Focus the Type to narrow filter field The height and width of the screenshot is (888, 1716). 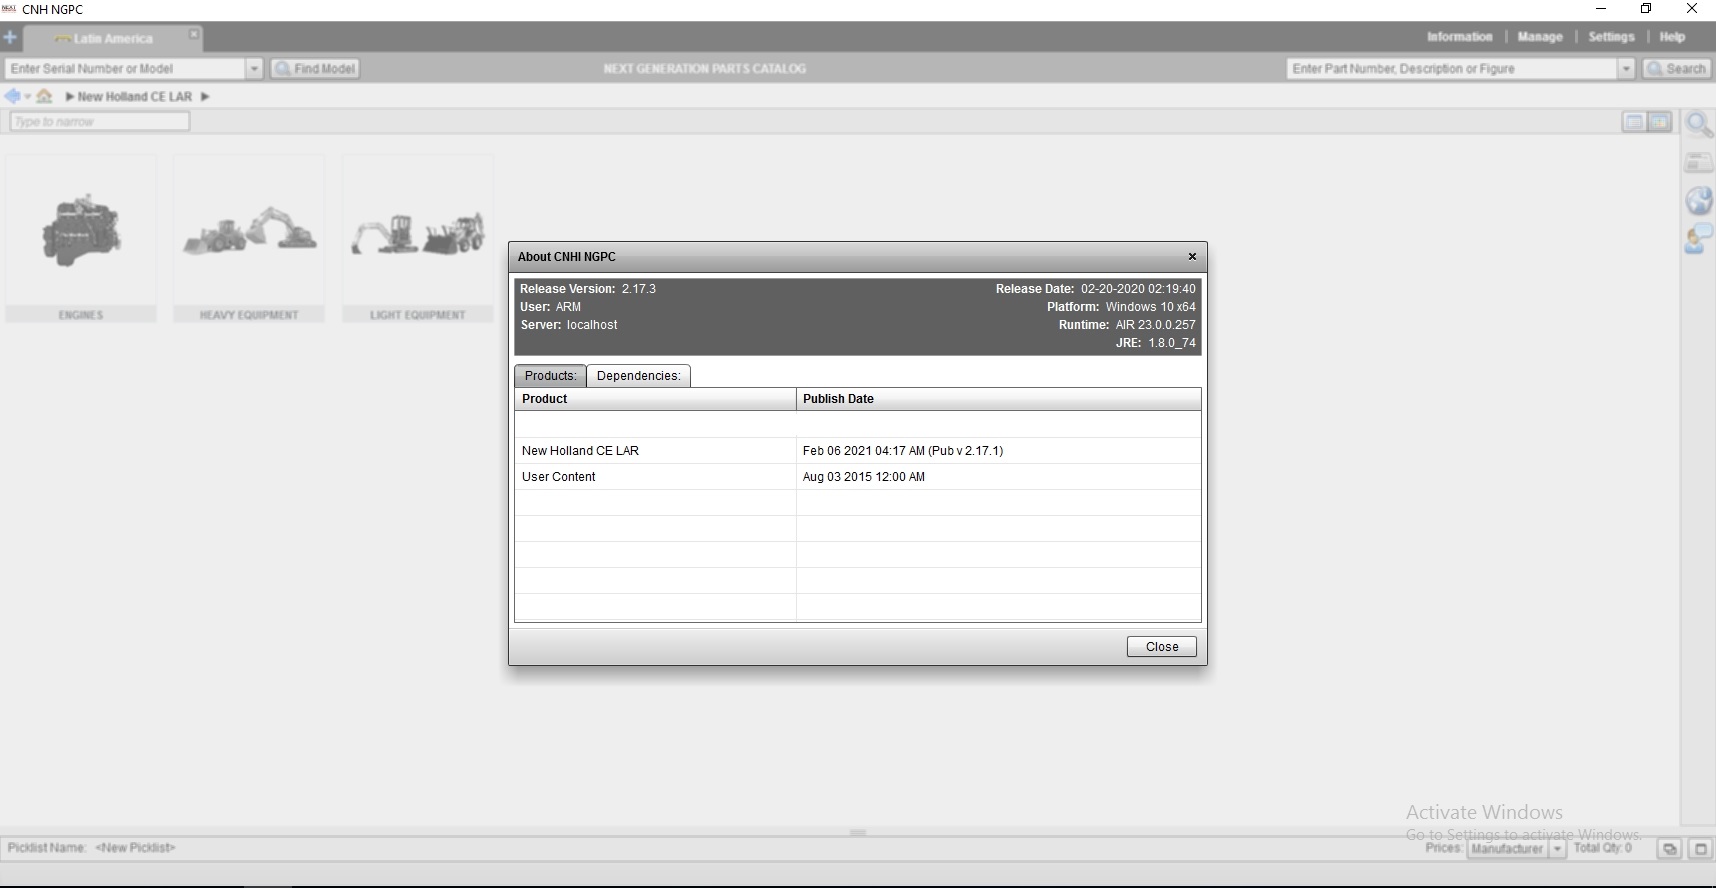99,121
